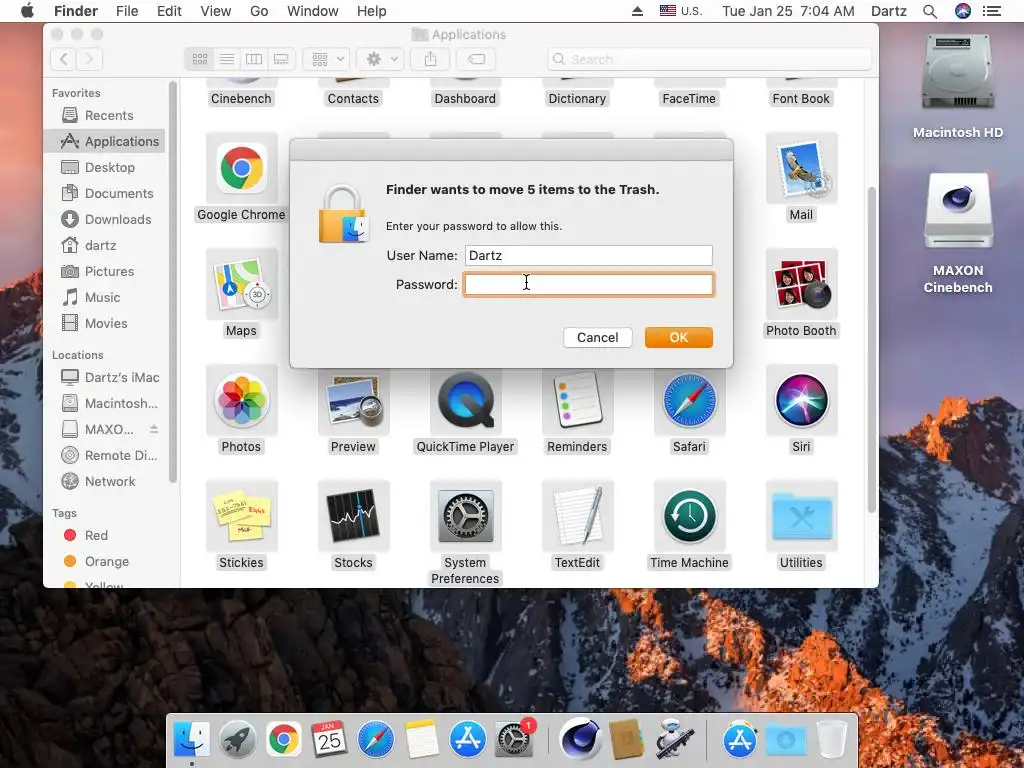Open the Go menu
The width and height of the screenshot is (1024, 768).
click(x=259, y=11)
